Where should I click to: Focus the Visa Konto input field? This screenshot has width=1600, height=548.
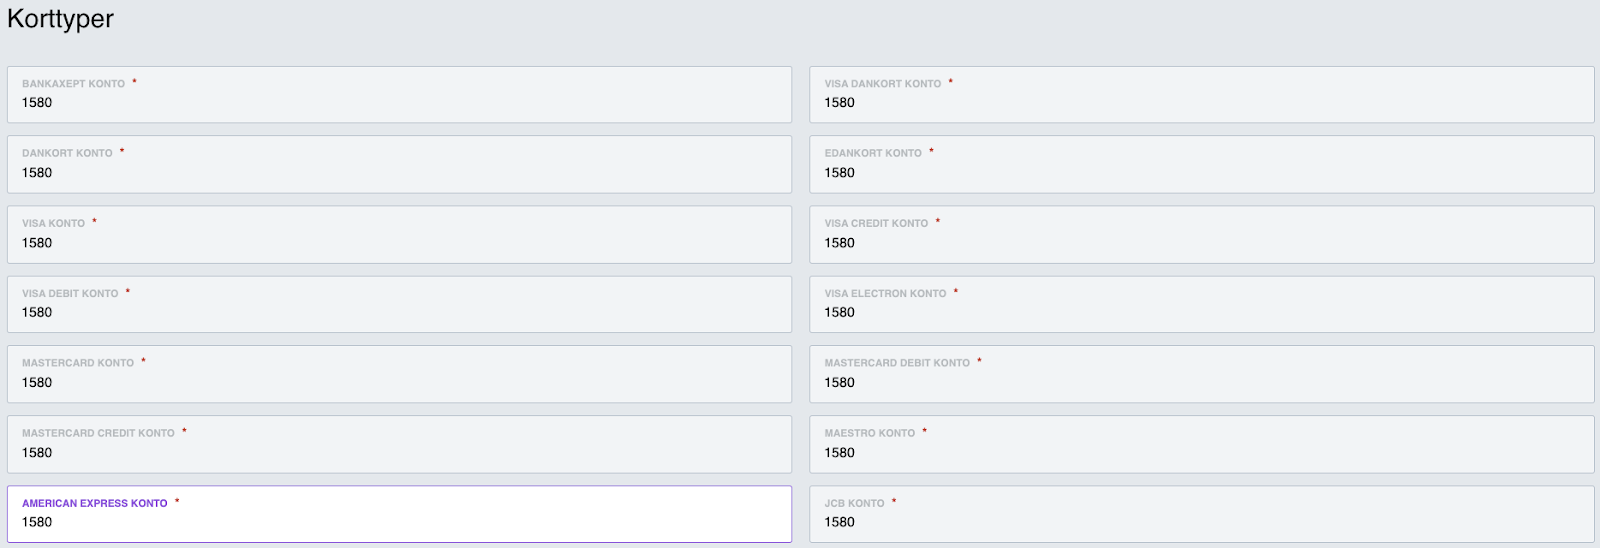(x=399, y=235)
